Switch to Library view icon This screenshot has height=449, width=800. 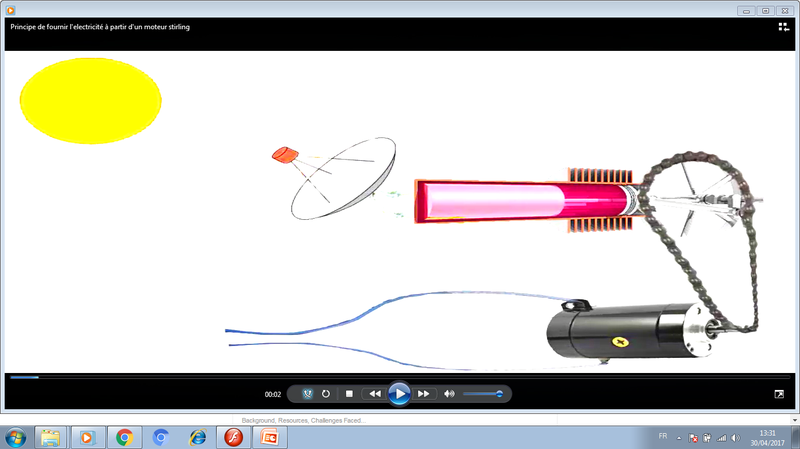783,27
